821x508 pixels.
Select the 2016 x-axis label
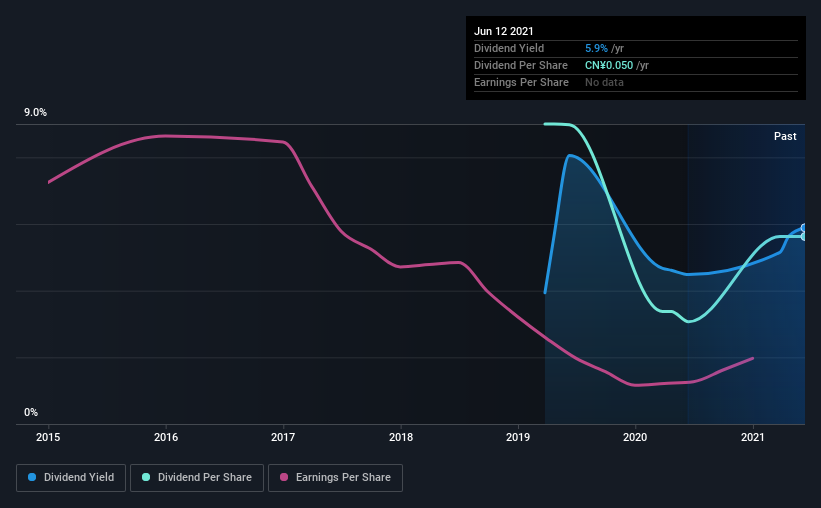(166, 437)
